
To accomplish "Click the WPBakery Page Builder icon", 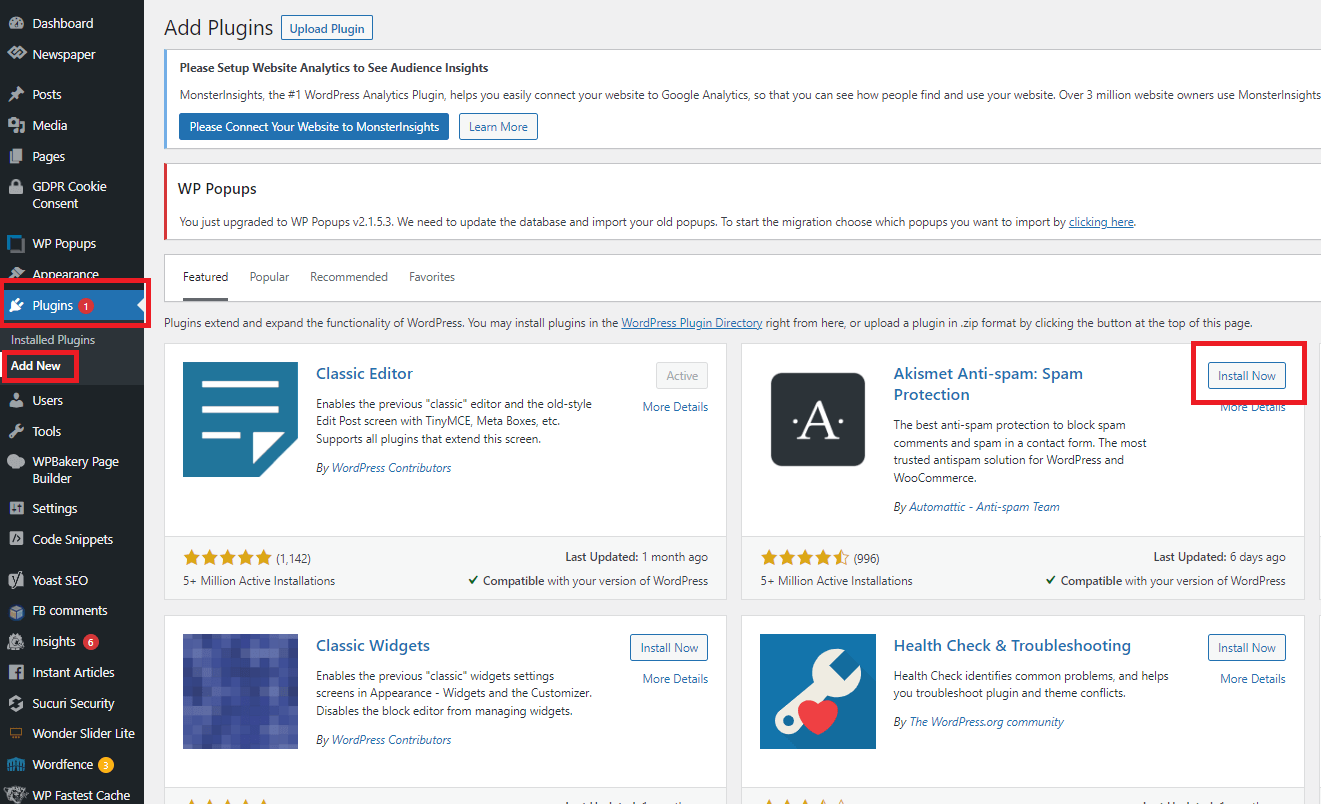I will click(x=16, y=462).
